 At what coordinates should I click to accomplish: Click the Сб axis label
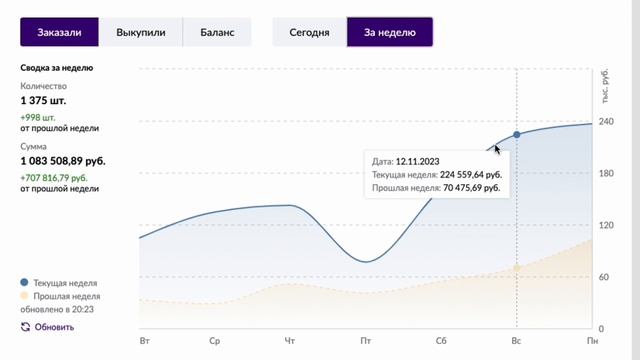click(x=441, y=341)
